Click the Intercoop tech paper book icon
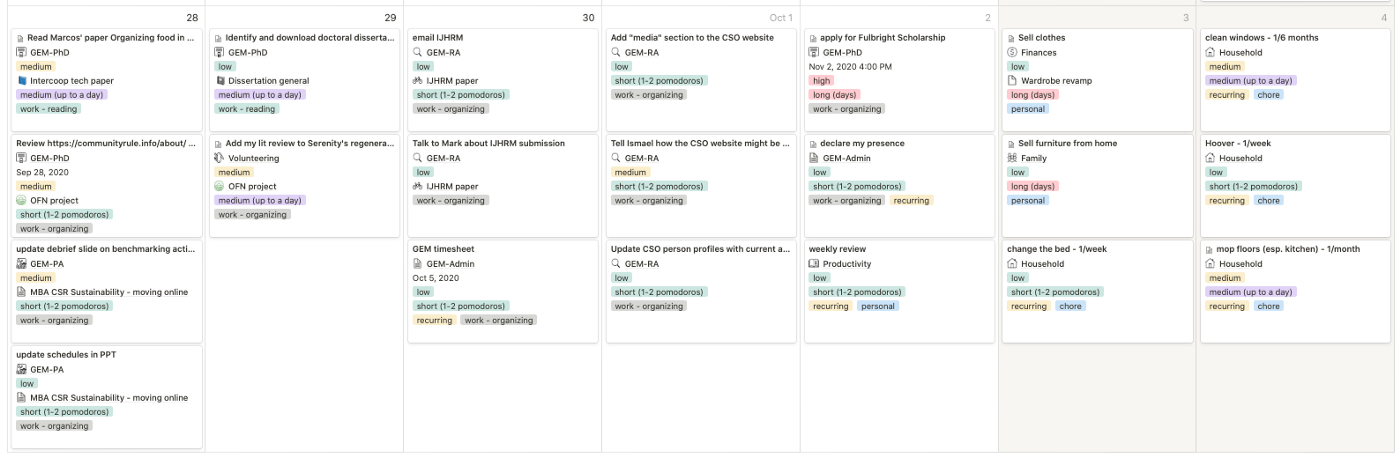This screenshot has width=1400, height=457. pyautogui.click(x=22, y=81)
